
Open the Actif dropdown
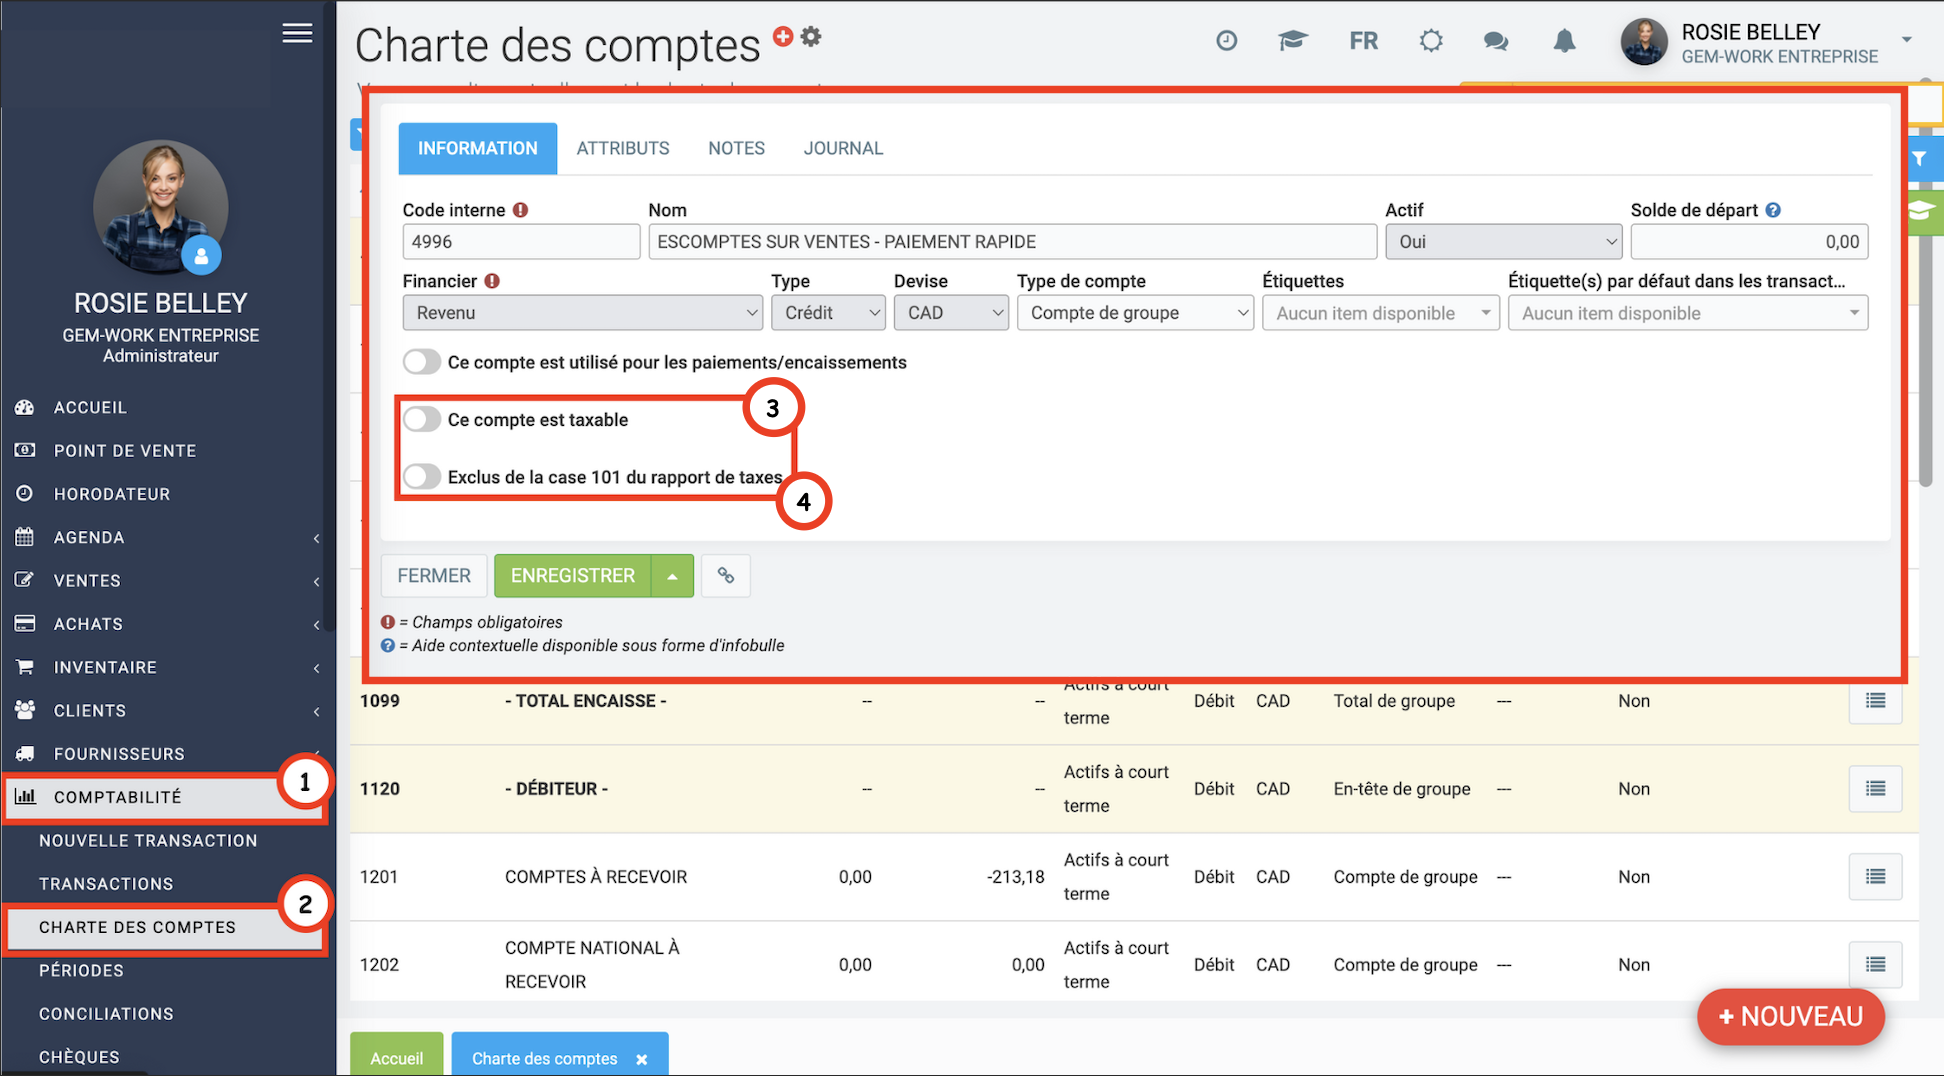tap(1503, 242)
